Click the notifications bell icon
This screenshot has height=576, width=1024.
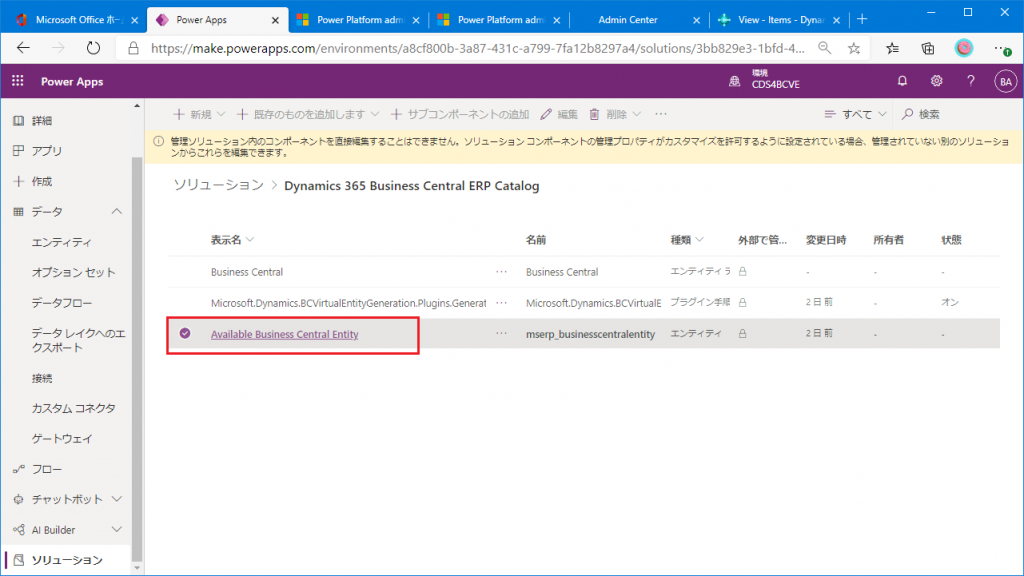click(902, 81)
